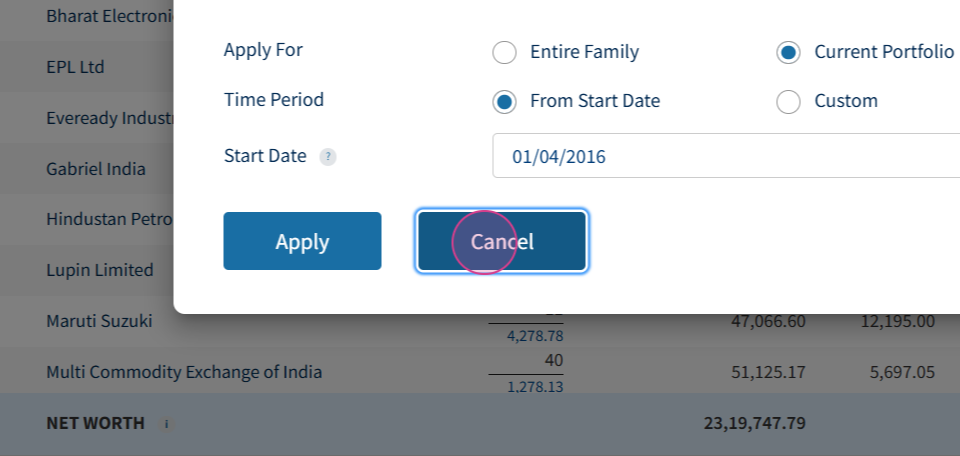
Task: Switch time period to Custom
Action: [x=789, y=101]
